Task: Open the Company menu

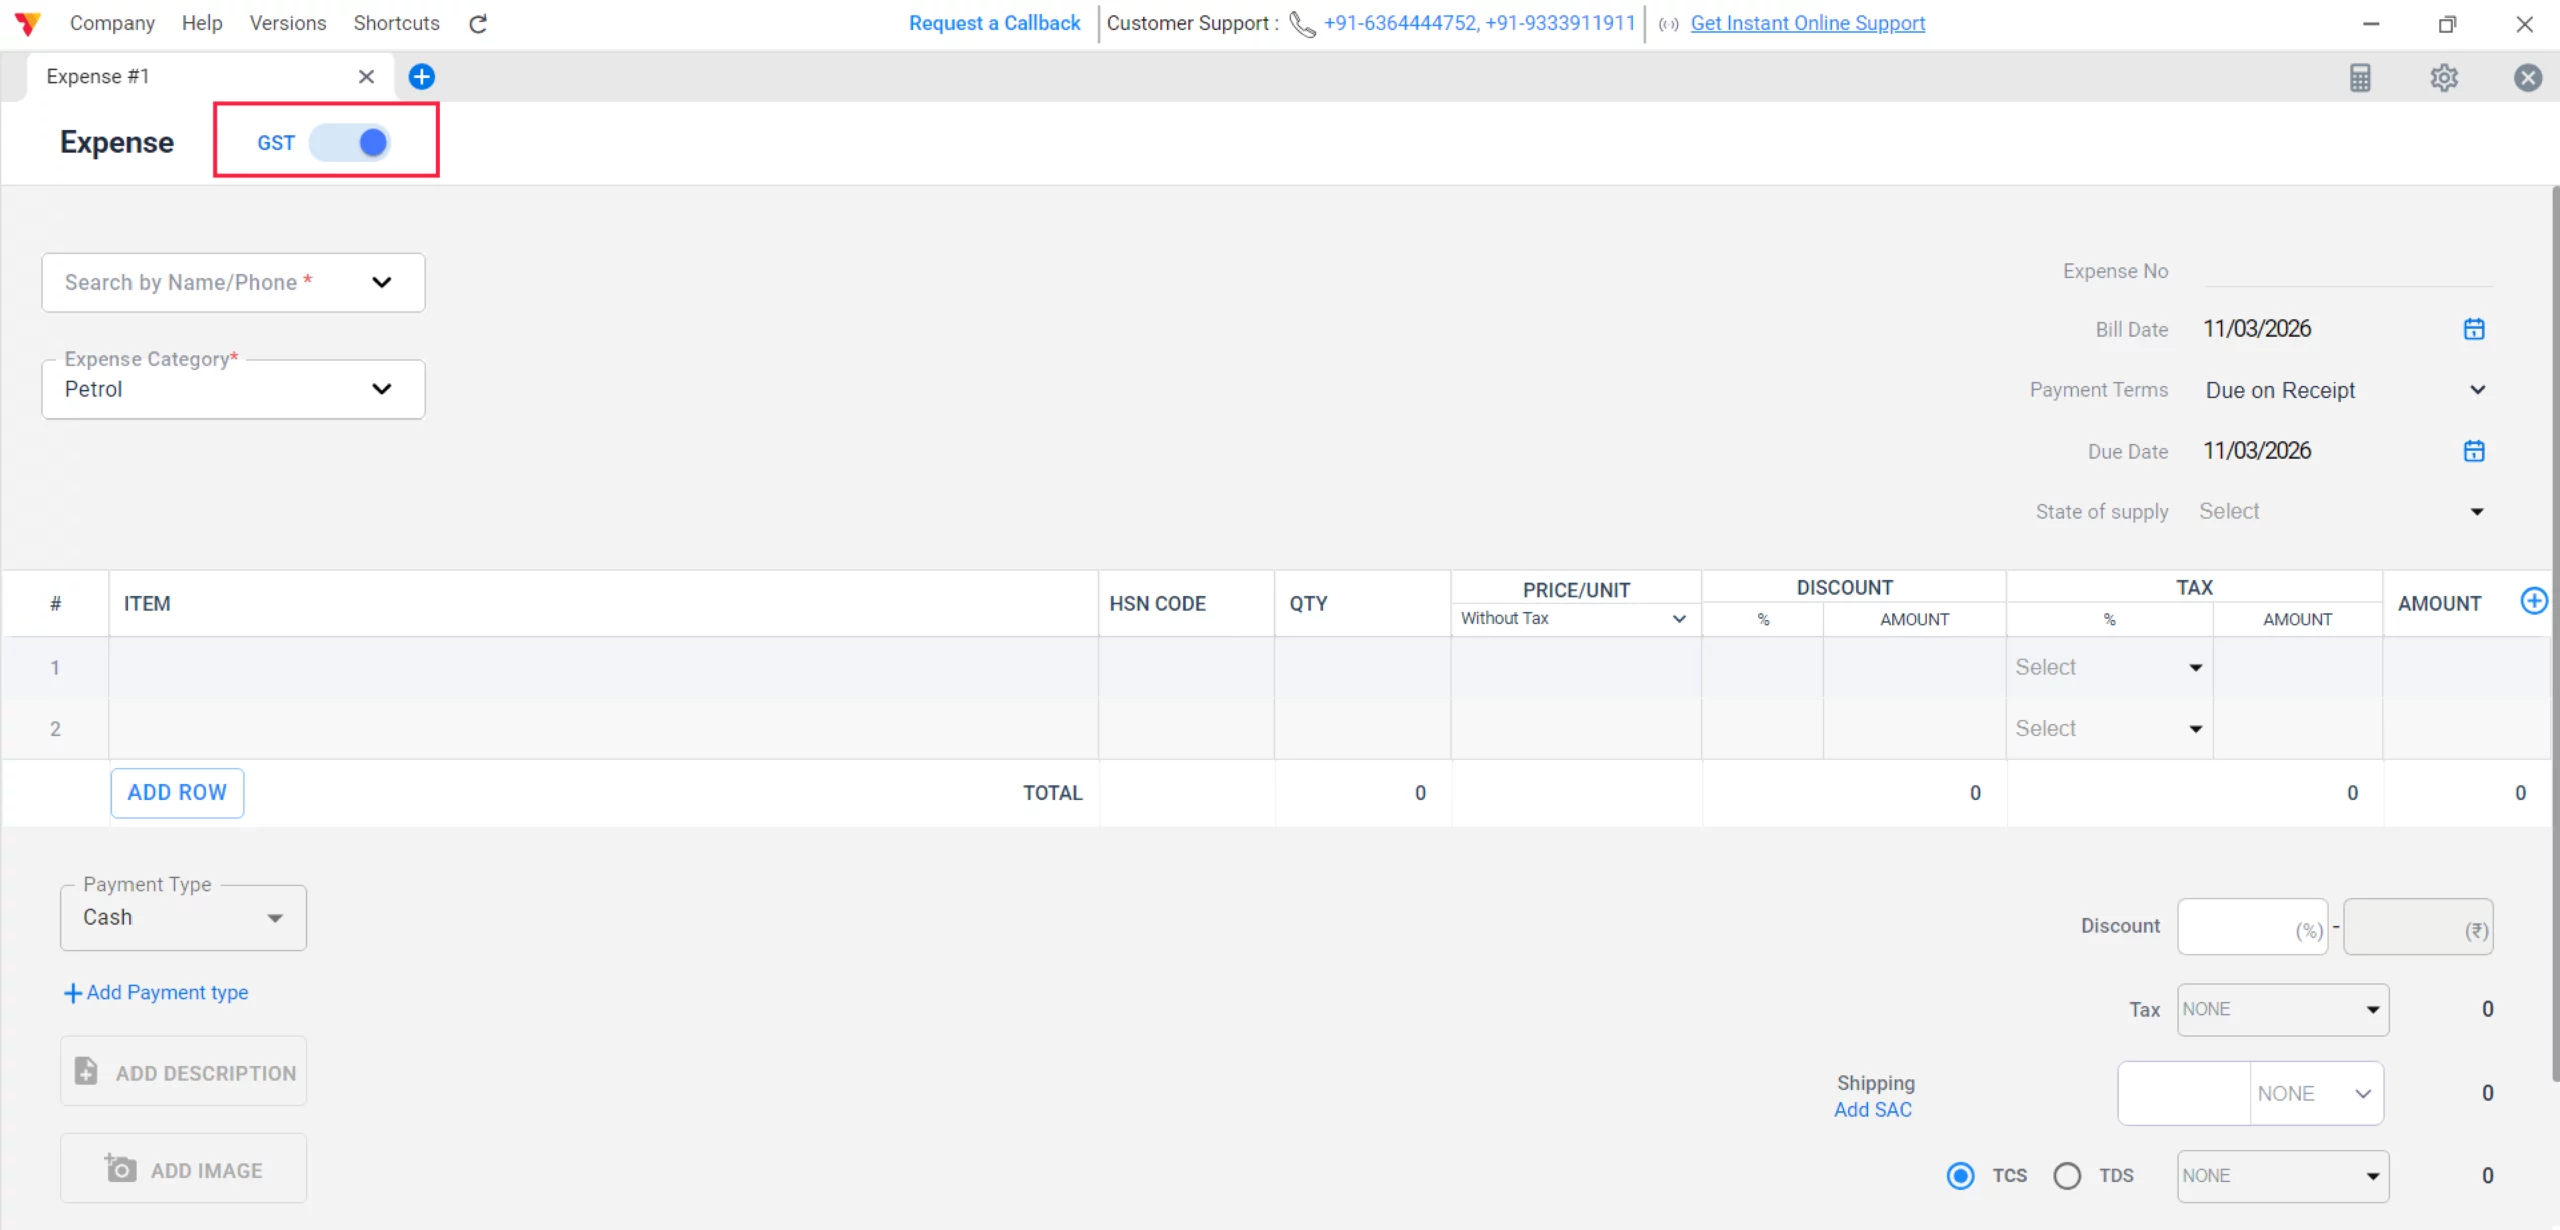Action: 112,23
